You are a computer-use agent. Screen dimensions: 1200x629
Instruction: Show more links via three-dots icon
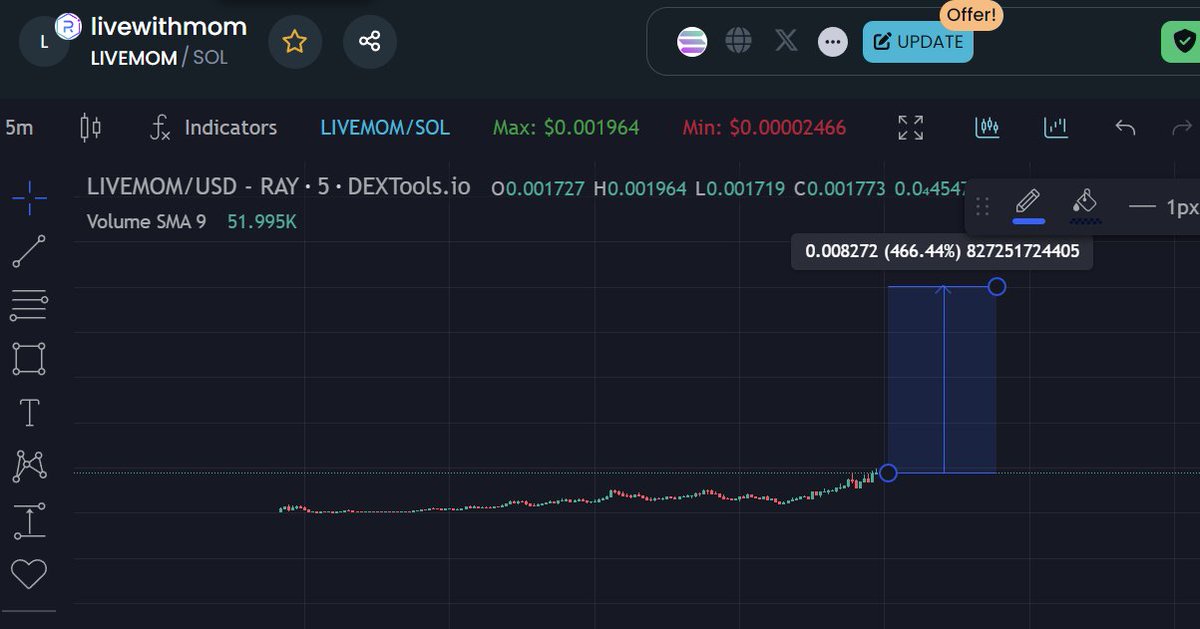pos(833,42)
